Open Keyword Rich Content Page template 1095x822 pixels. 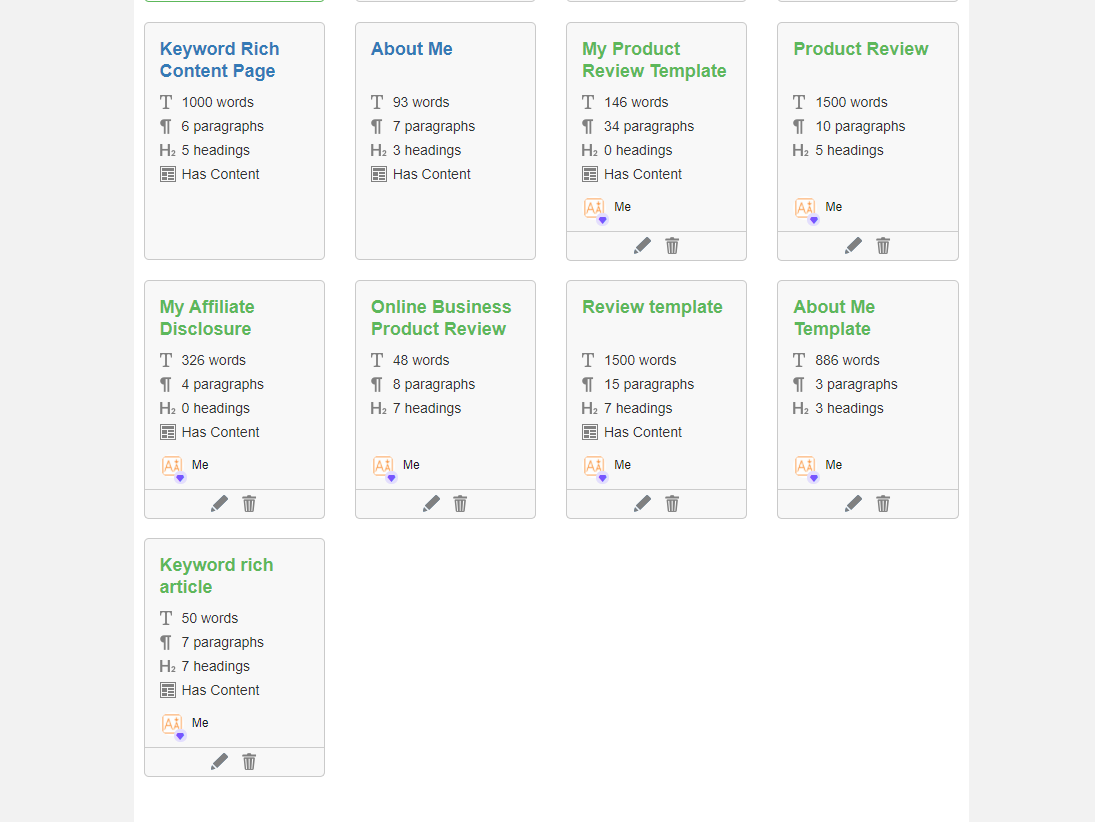coord(219,60)
